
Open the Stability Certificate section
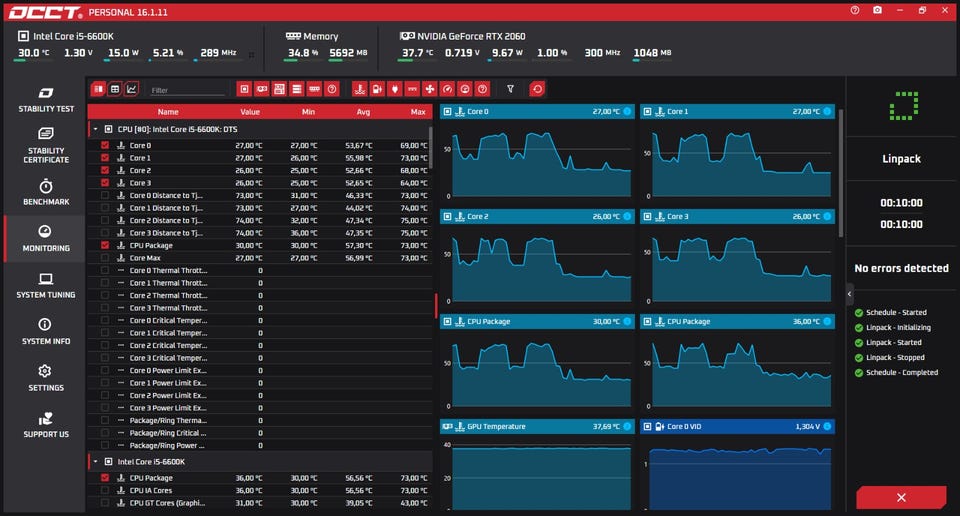click(46, 146)
